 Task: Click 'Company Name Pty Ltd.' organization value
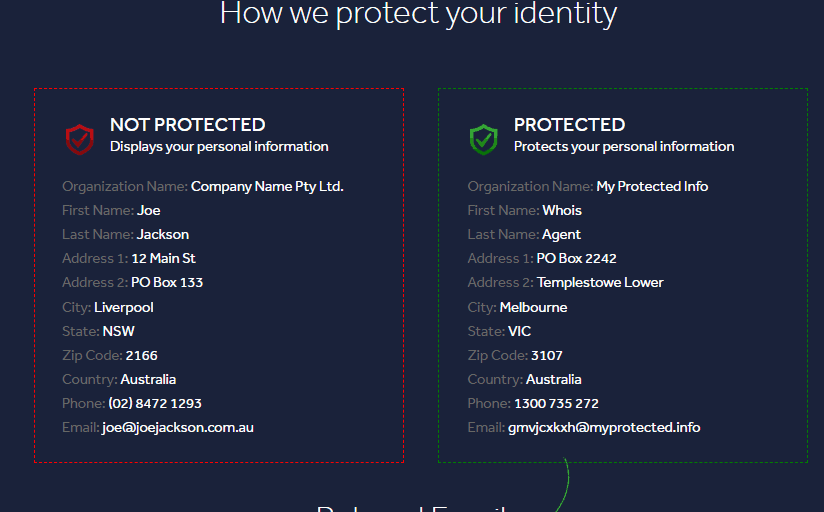point(267,187)
